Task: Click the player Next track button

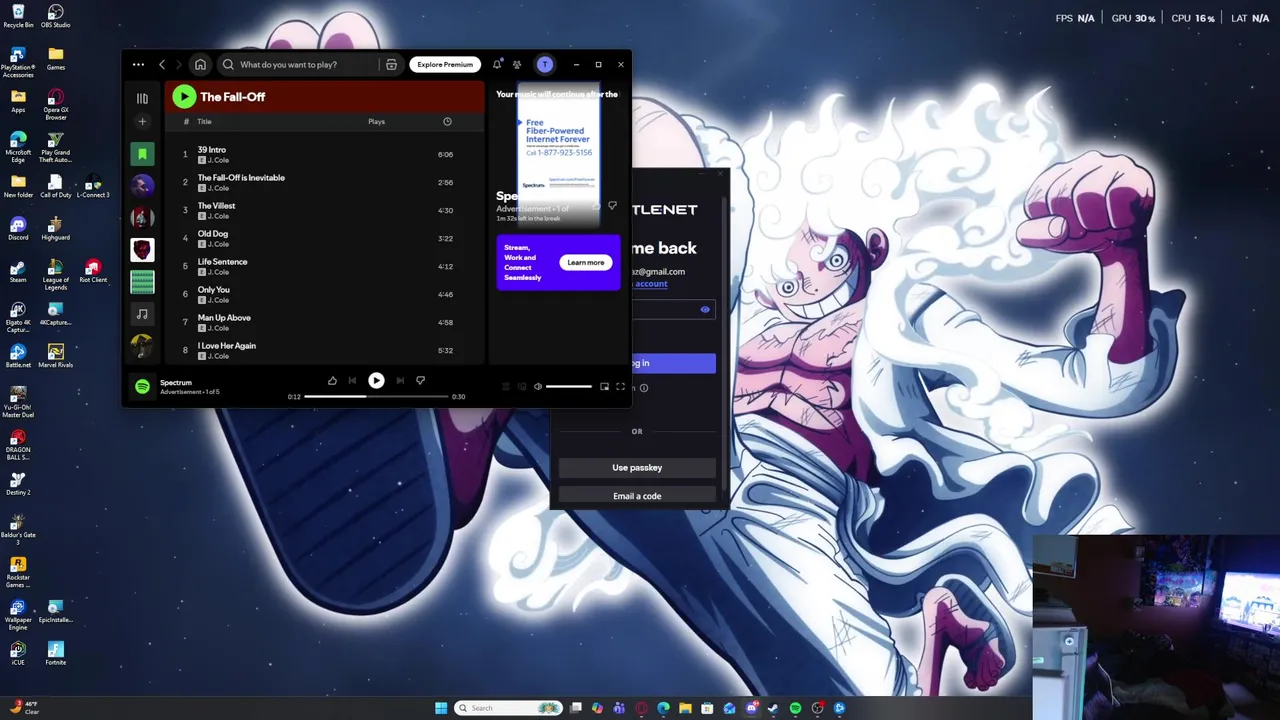Action: click(x=400, y=380)
